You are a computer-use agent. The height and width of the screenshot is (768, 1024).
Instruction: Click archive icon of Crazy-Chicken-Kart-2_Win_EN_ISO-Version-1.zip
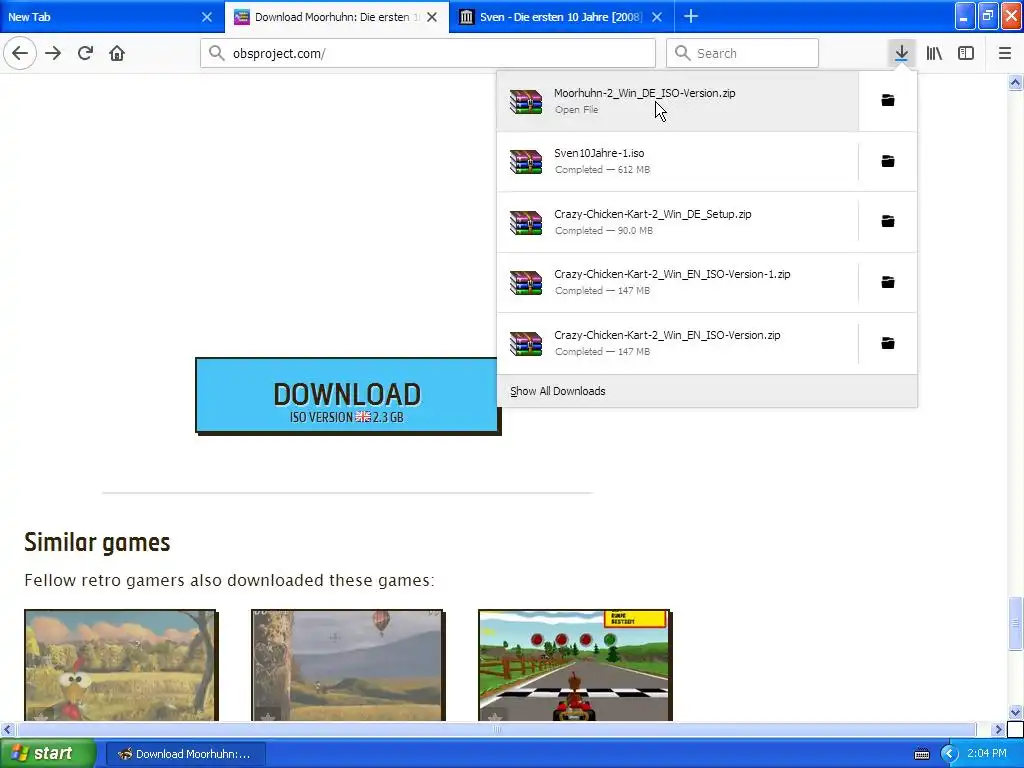coord(526,282)
